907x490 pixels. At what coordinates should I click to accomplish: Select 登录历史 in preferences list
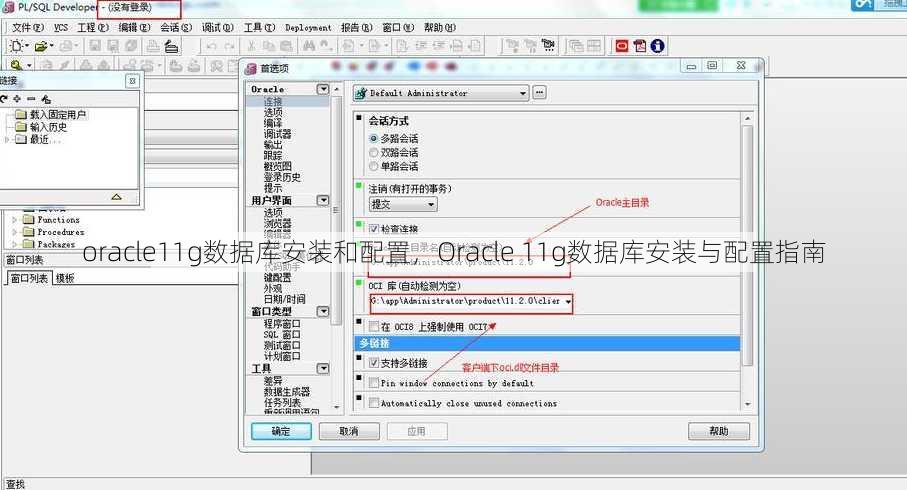282,177
